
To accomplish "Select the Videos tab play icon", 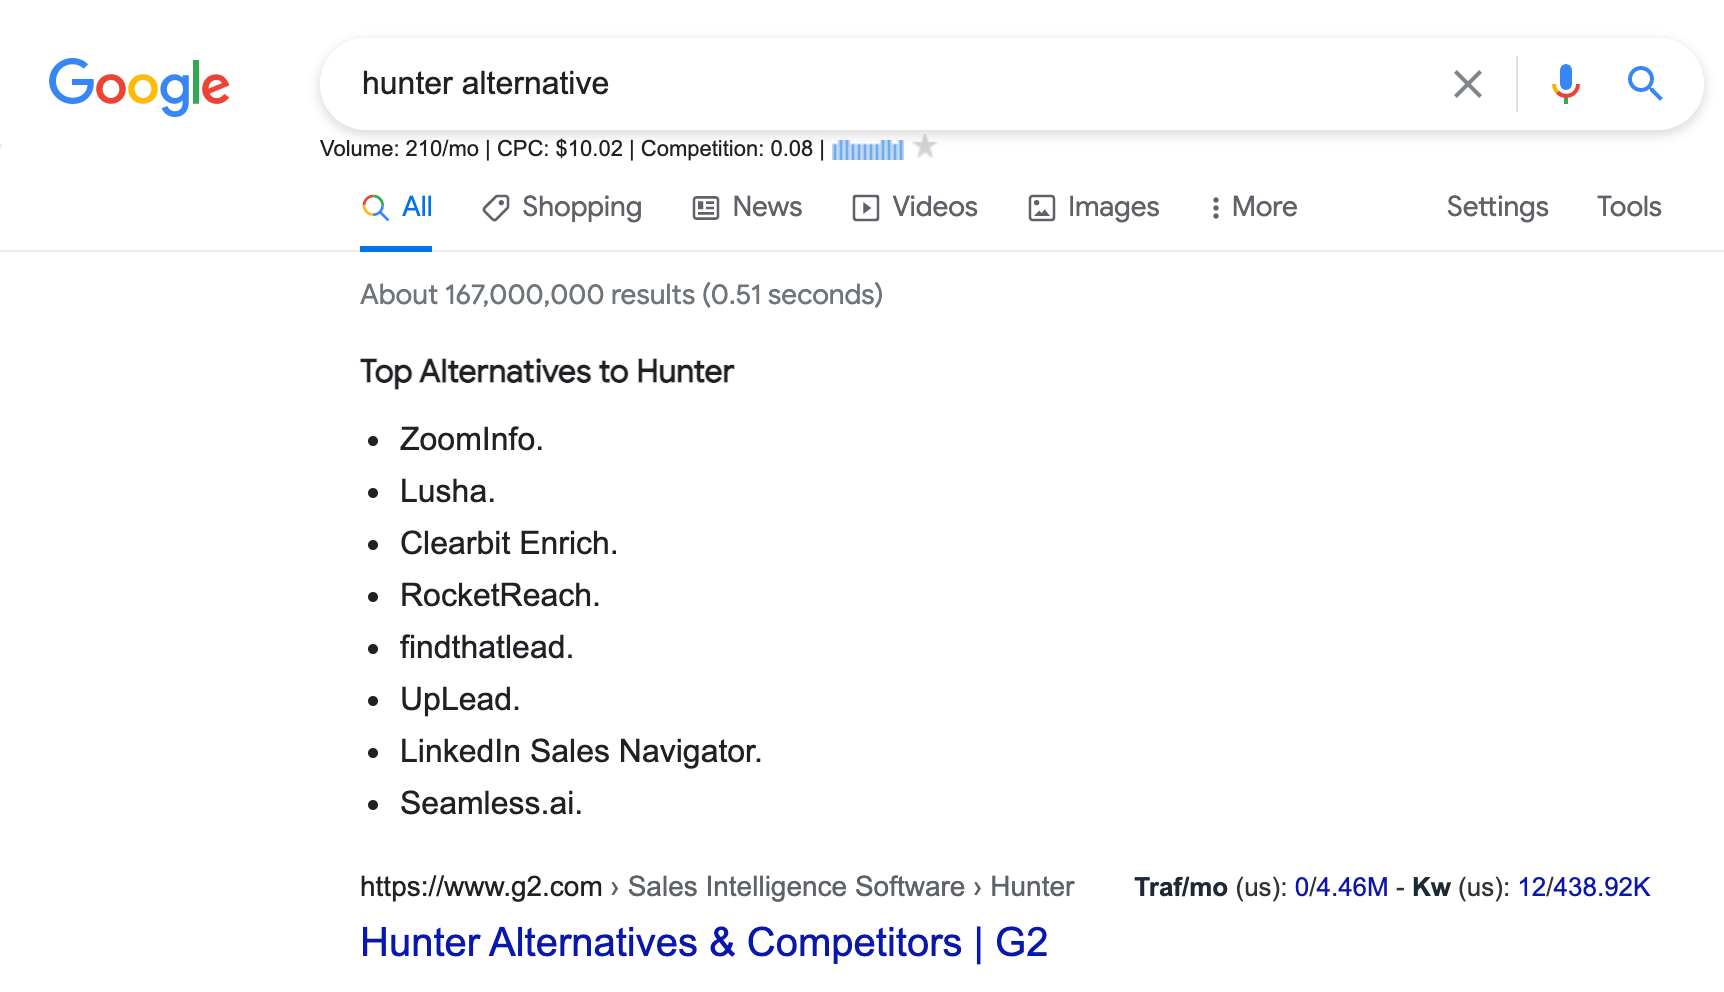I will (x=865, y=208).
